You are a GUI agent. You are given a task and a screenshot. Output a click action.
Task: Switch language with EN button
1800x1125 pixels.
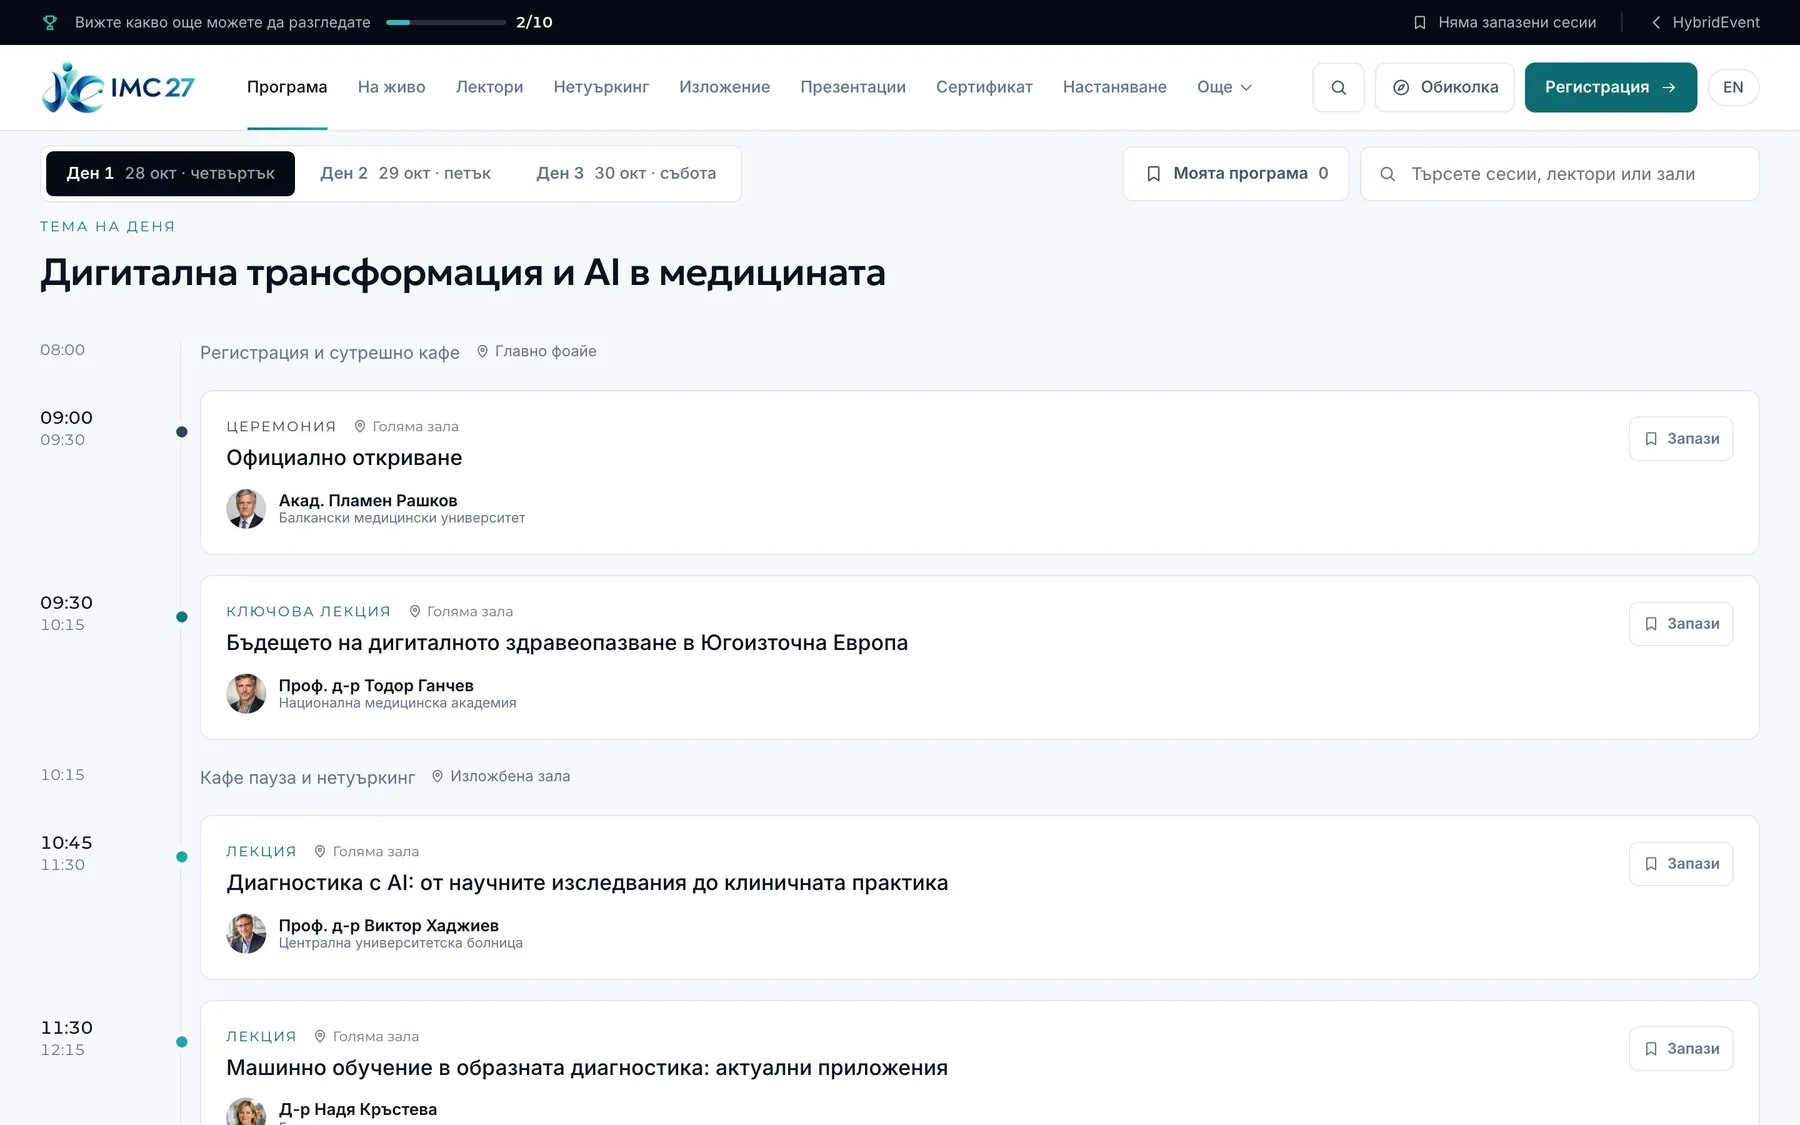[1733, 87]
